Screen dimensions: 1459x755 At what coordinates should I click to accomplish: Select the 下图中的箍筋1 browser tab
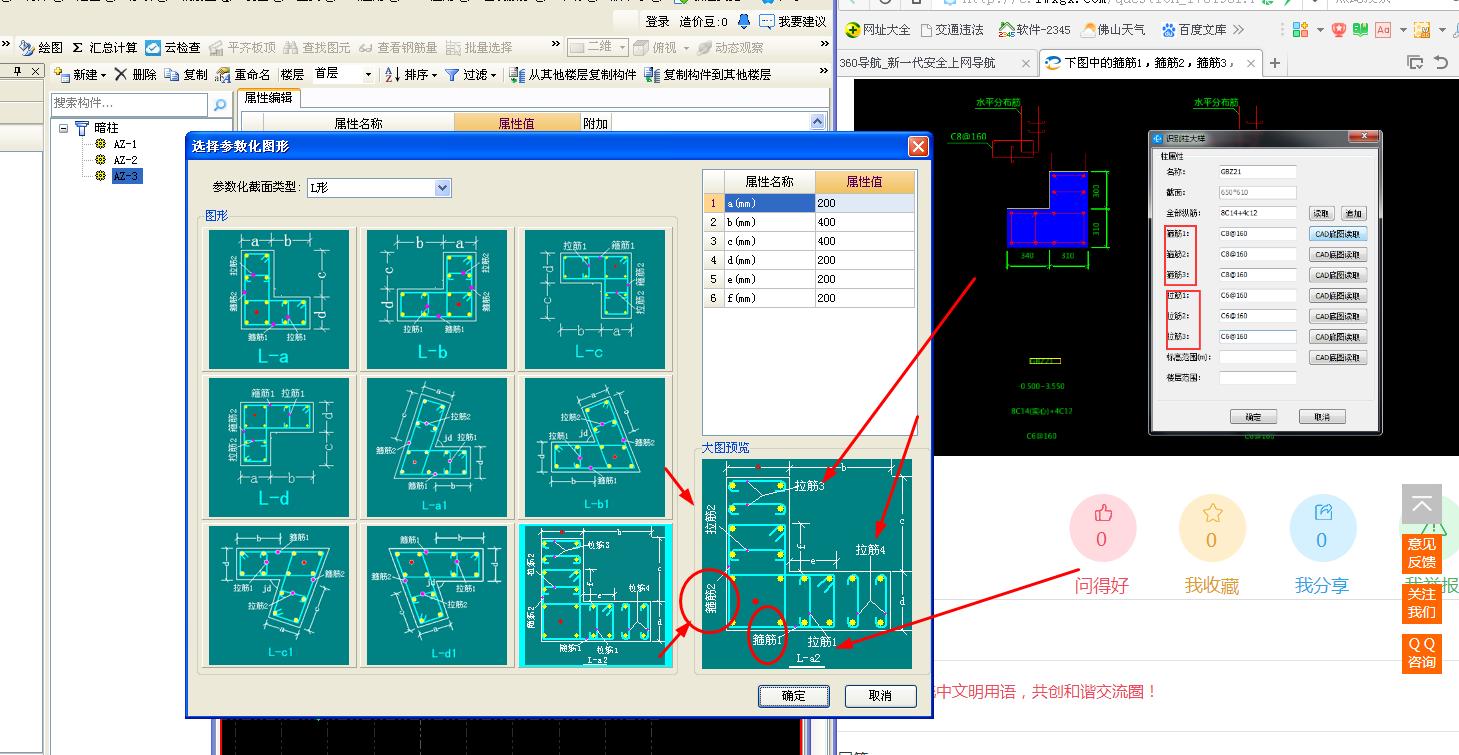(1149, 63)
